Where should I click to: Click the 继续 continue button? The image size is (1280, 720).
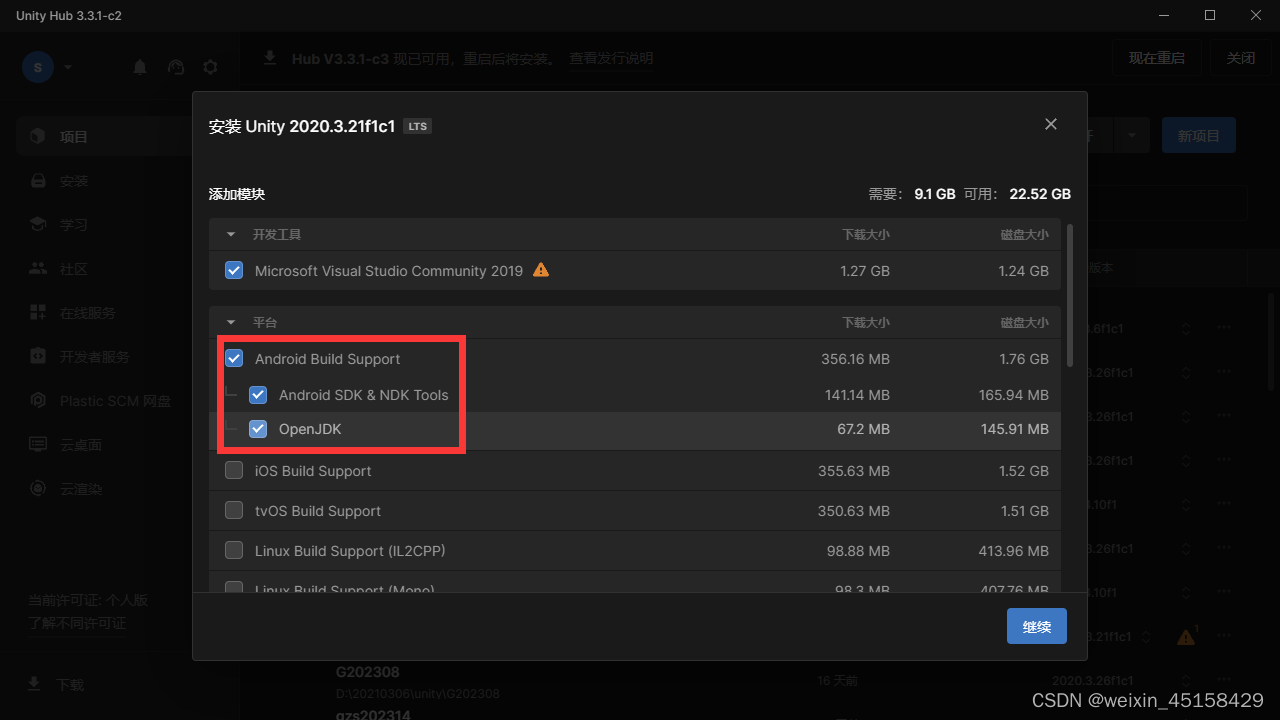coord(1037,626)
